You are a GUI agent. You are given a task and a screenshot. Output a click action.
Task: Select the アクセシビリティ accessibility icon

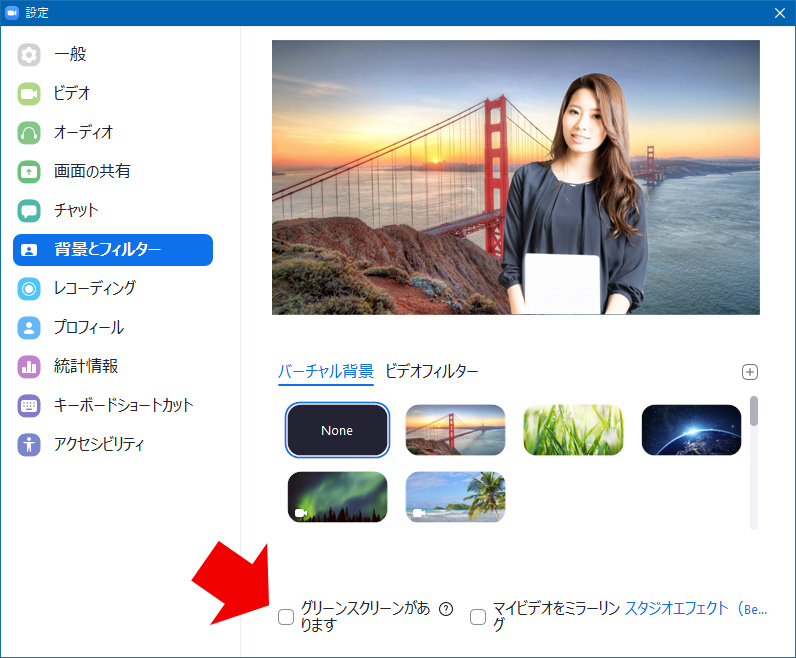tap(29, 445)
